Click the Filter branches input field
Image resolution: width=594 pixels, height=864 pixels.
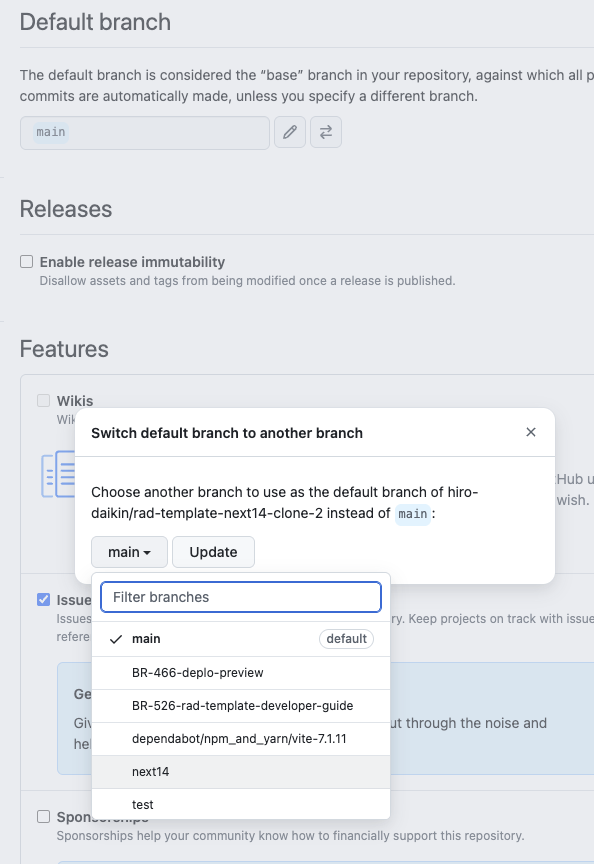click(240, 597)
